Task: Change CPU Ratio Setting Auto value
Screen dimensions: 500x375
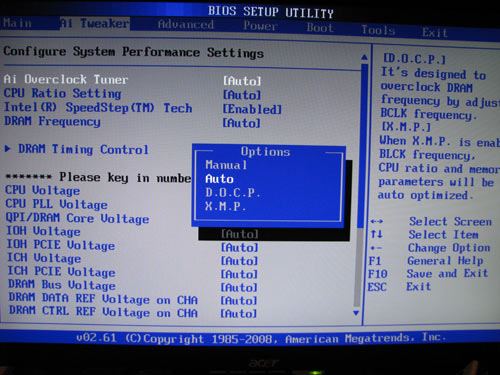Action: (242, 95)
